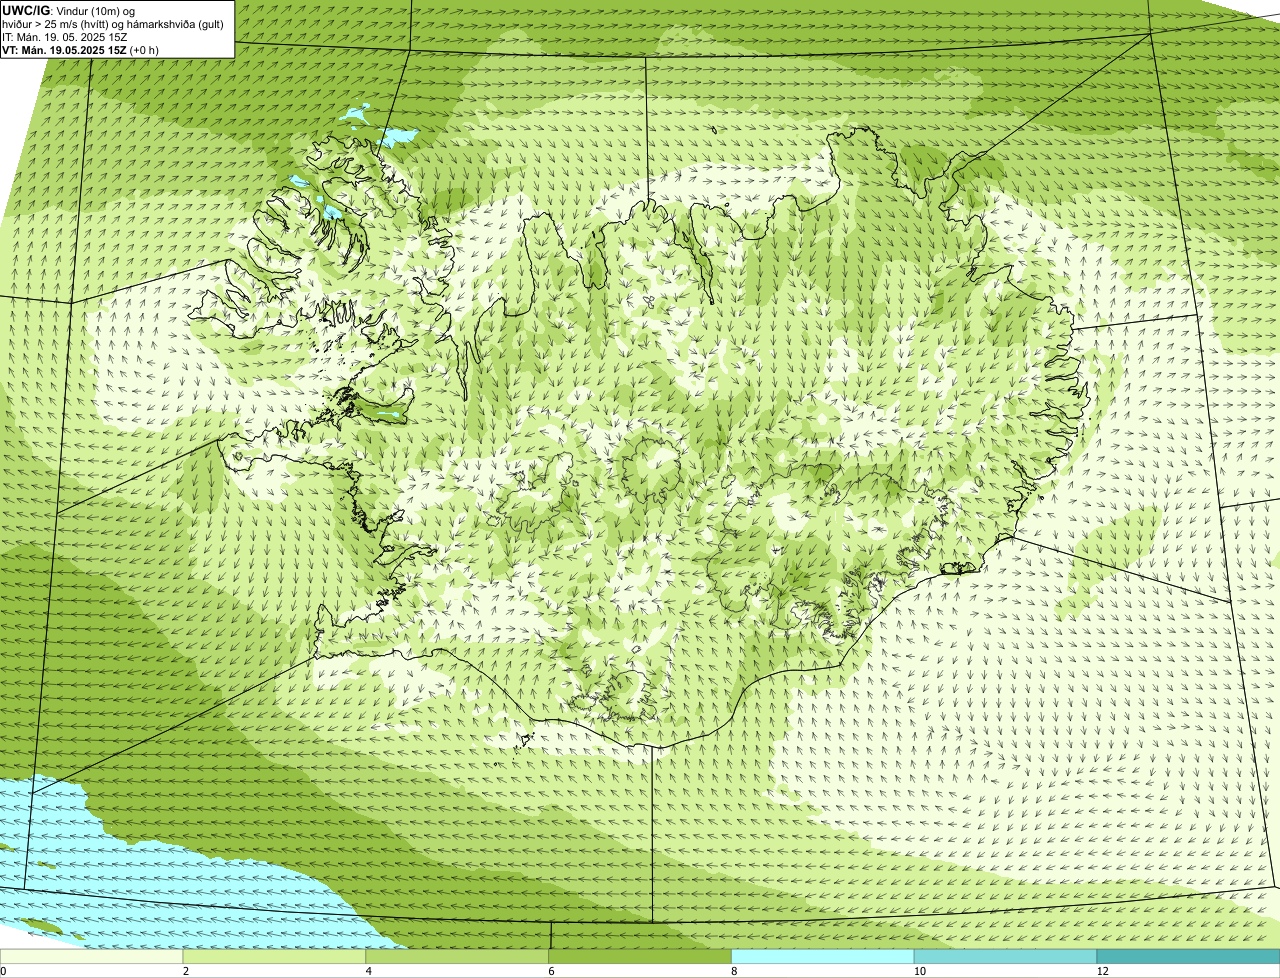This screenshot has height=978, width=1280.
Task: Click the 2–4 m/s legend color segment
Action: click(x=275, y=957)
